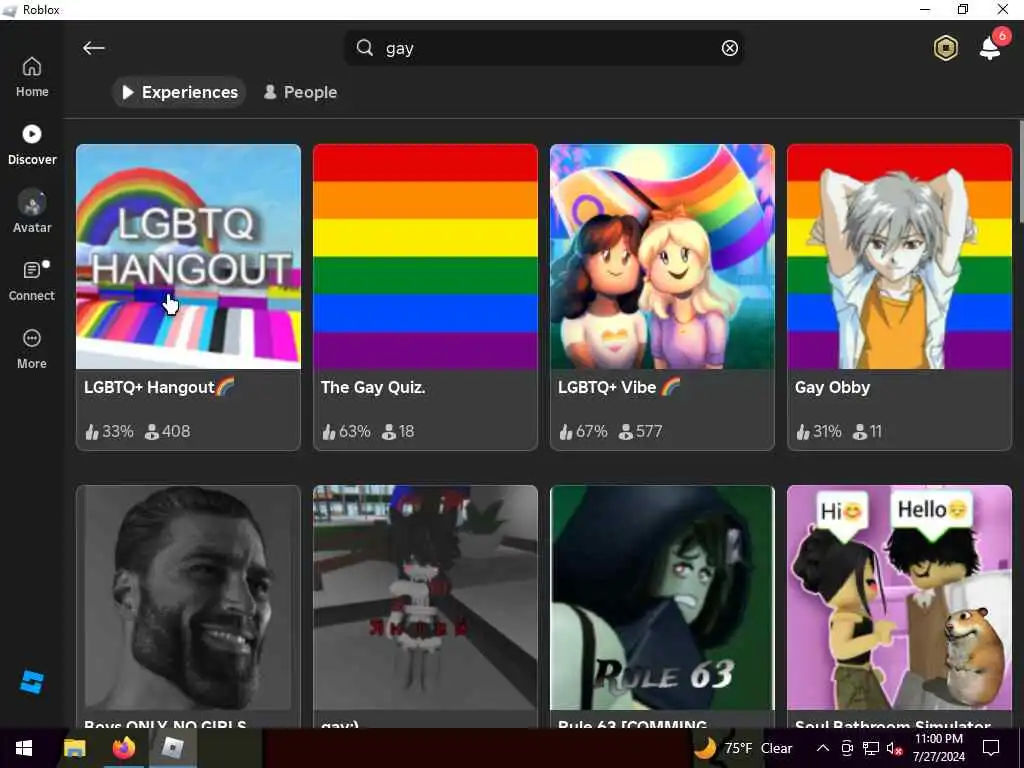Image resolution: width=1024 pixels, height=768 pixels.
Task: Open the clock showing 11:00 PM
Action: pos(938,748)
